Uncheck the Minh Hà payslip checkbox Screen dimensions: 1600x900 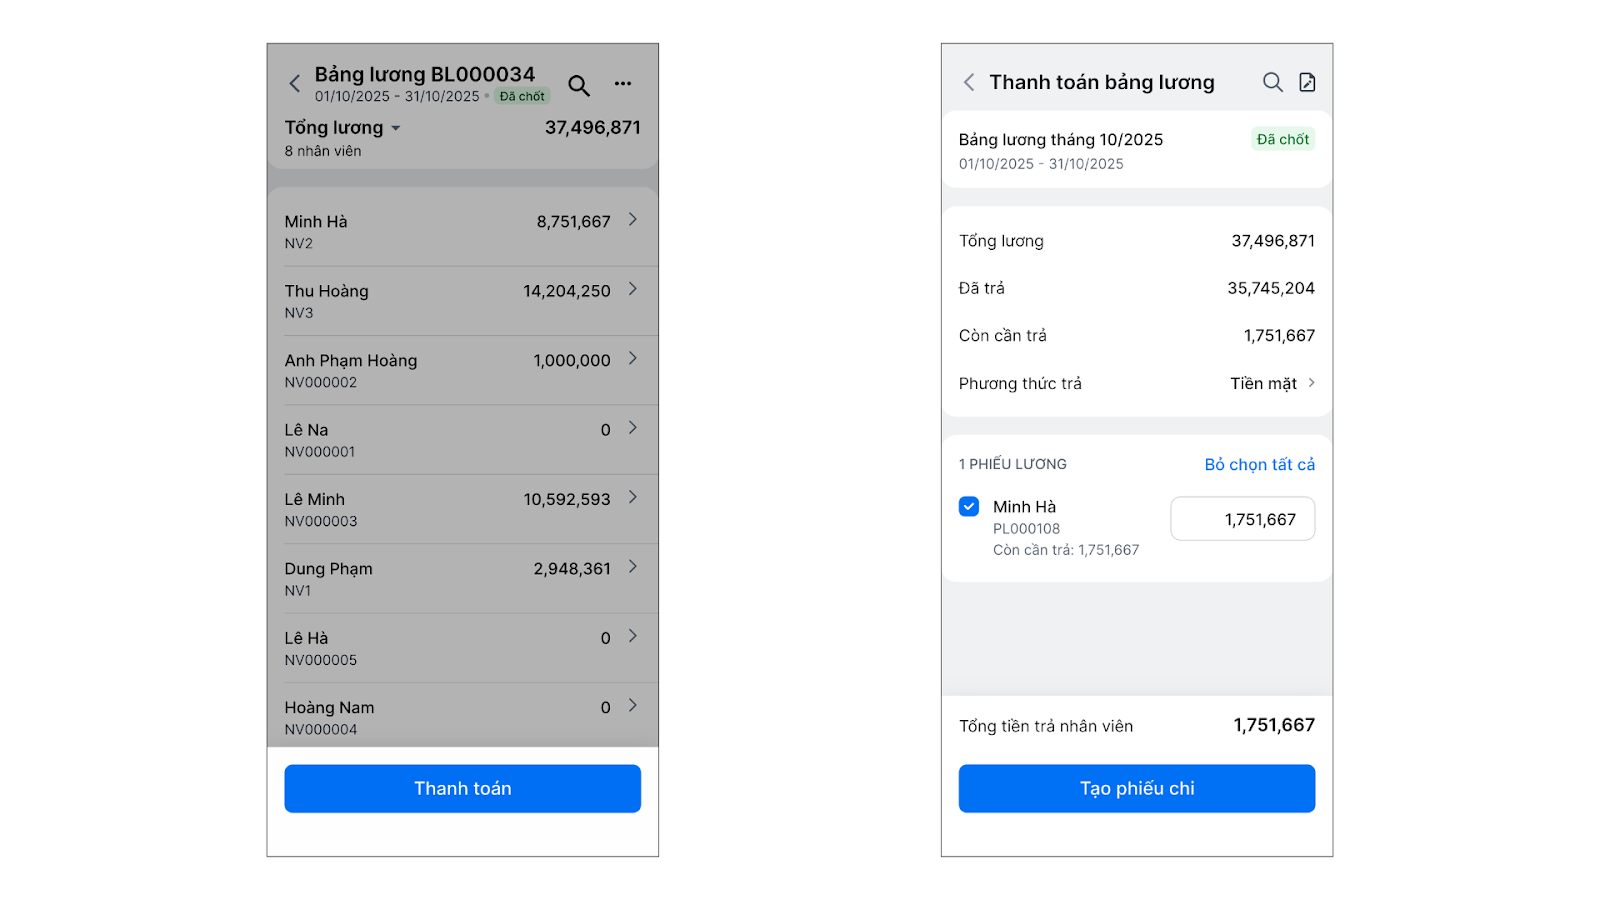click(x=969, y=506)
